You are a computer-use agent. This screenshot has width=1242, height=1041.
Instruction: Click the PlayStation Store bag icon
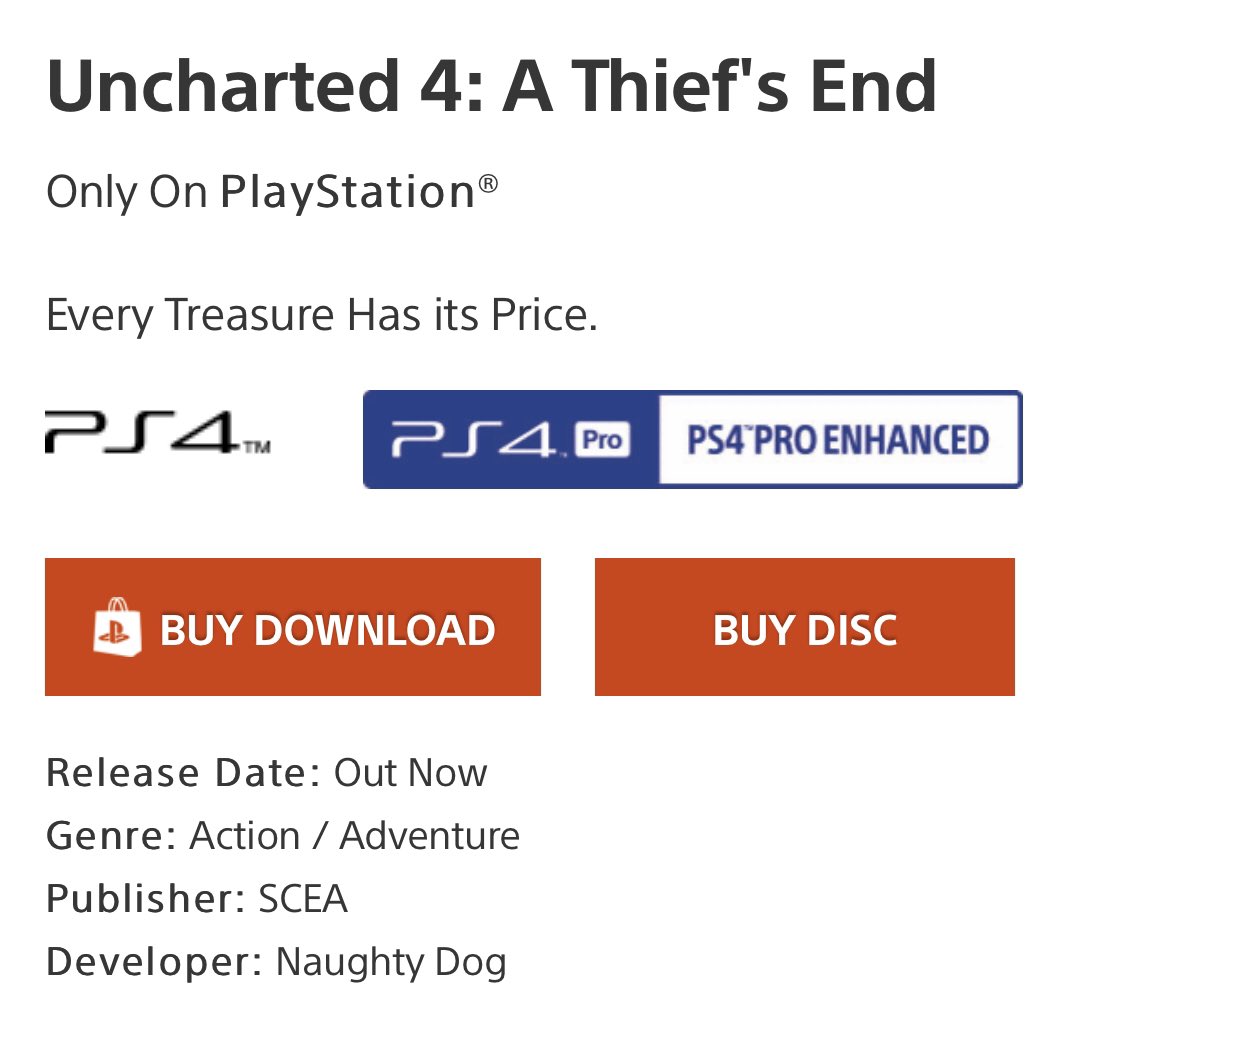pos(117,628)
